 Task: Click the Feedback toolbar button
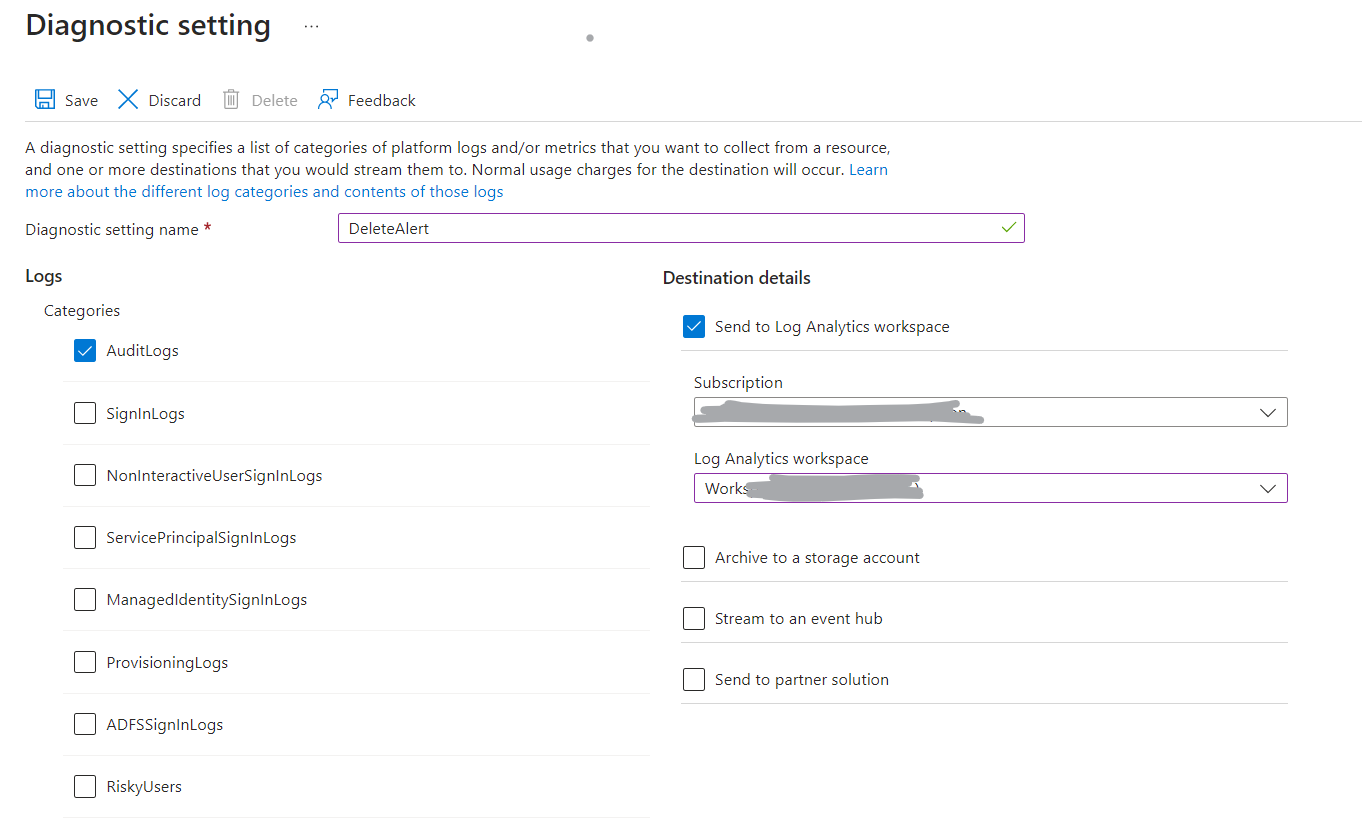click(381, 99)
